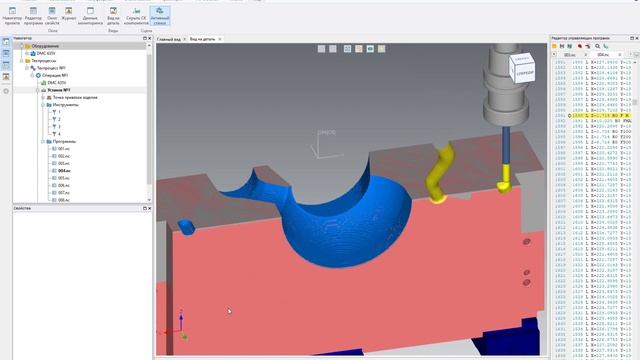This screenshot has width=640, height=360.
Task: Click the yellow highlighted program line in editor
Action: [601, 116]
